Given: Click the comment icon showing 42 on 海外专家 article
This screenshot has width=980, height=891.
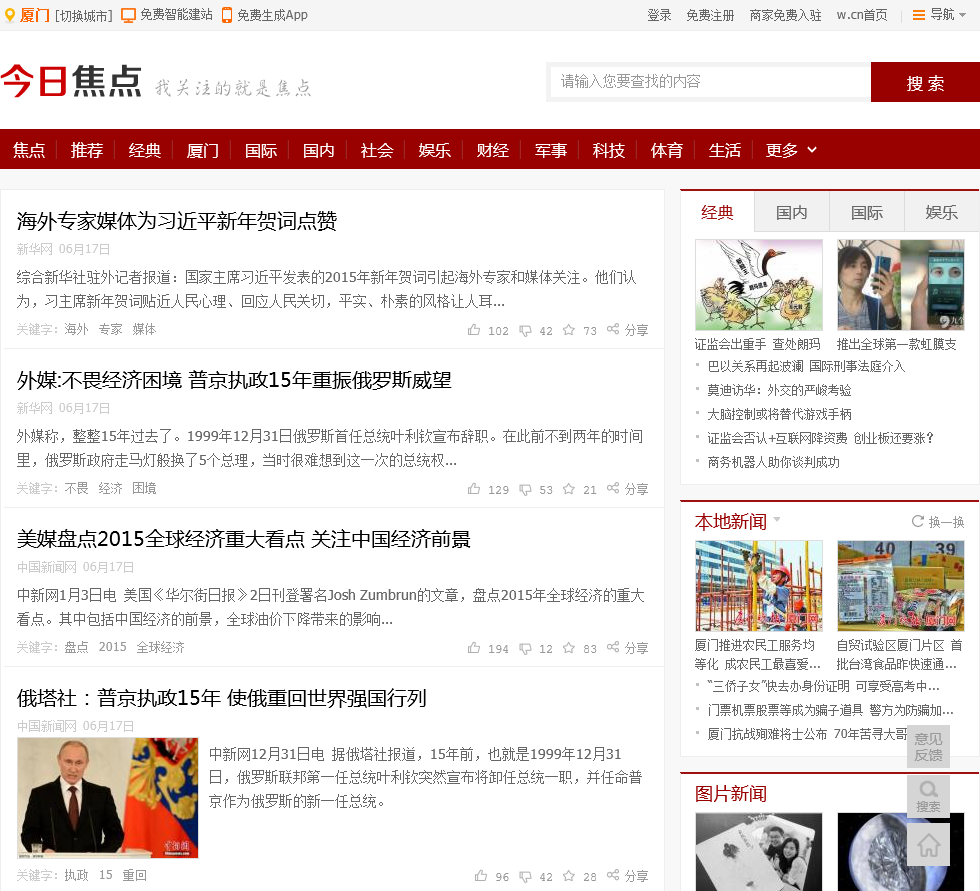Looking at the screenshot, I should (526, 331).
